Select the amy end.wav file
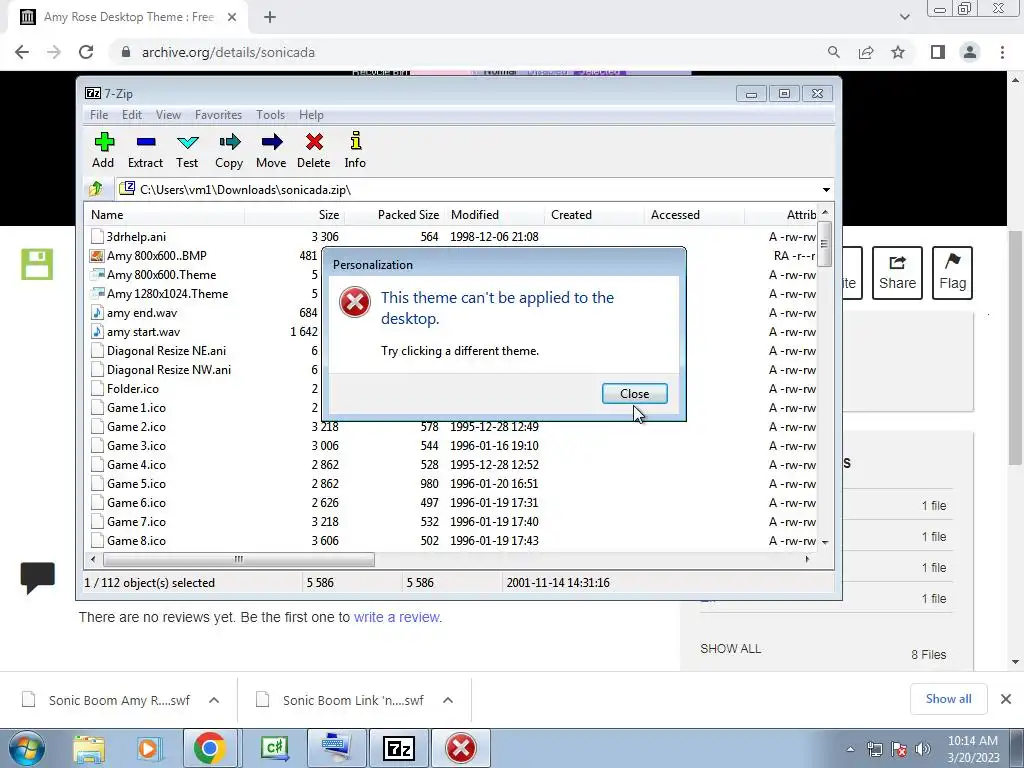Image resolution: width=1024 pixels, height=768 pixels. point(142,313)
